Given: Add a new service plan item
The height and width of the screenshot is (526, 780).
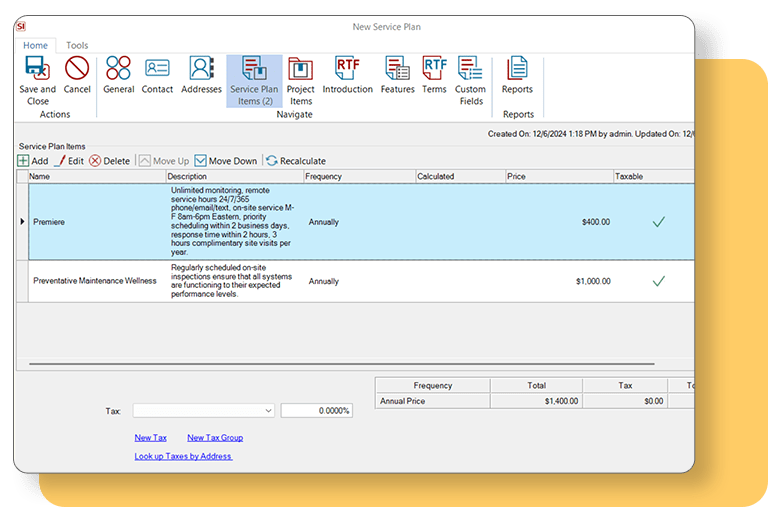Looking at the screenshot, I should 33,161.
